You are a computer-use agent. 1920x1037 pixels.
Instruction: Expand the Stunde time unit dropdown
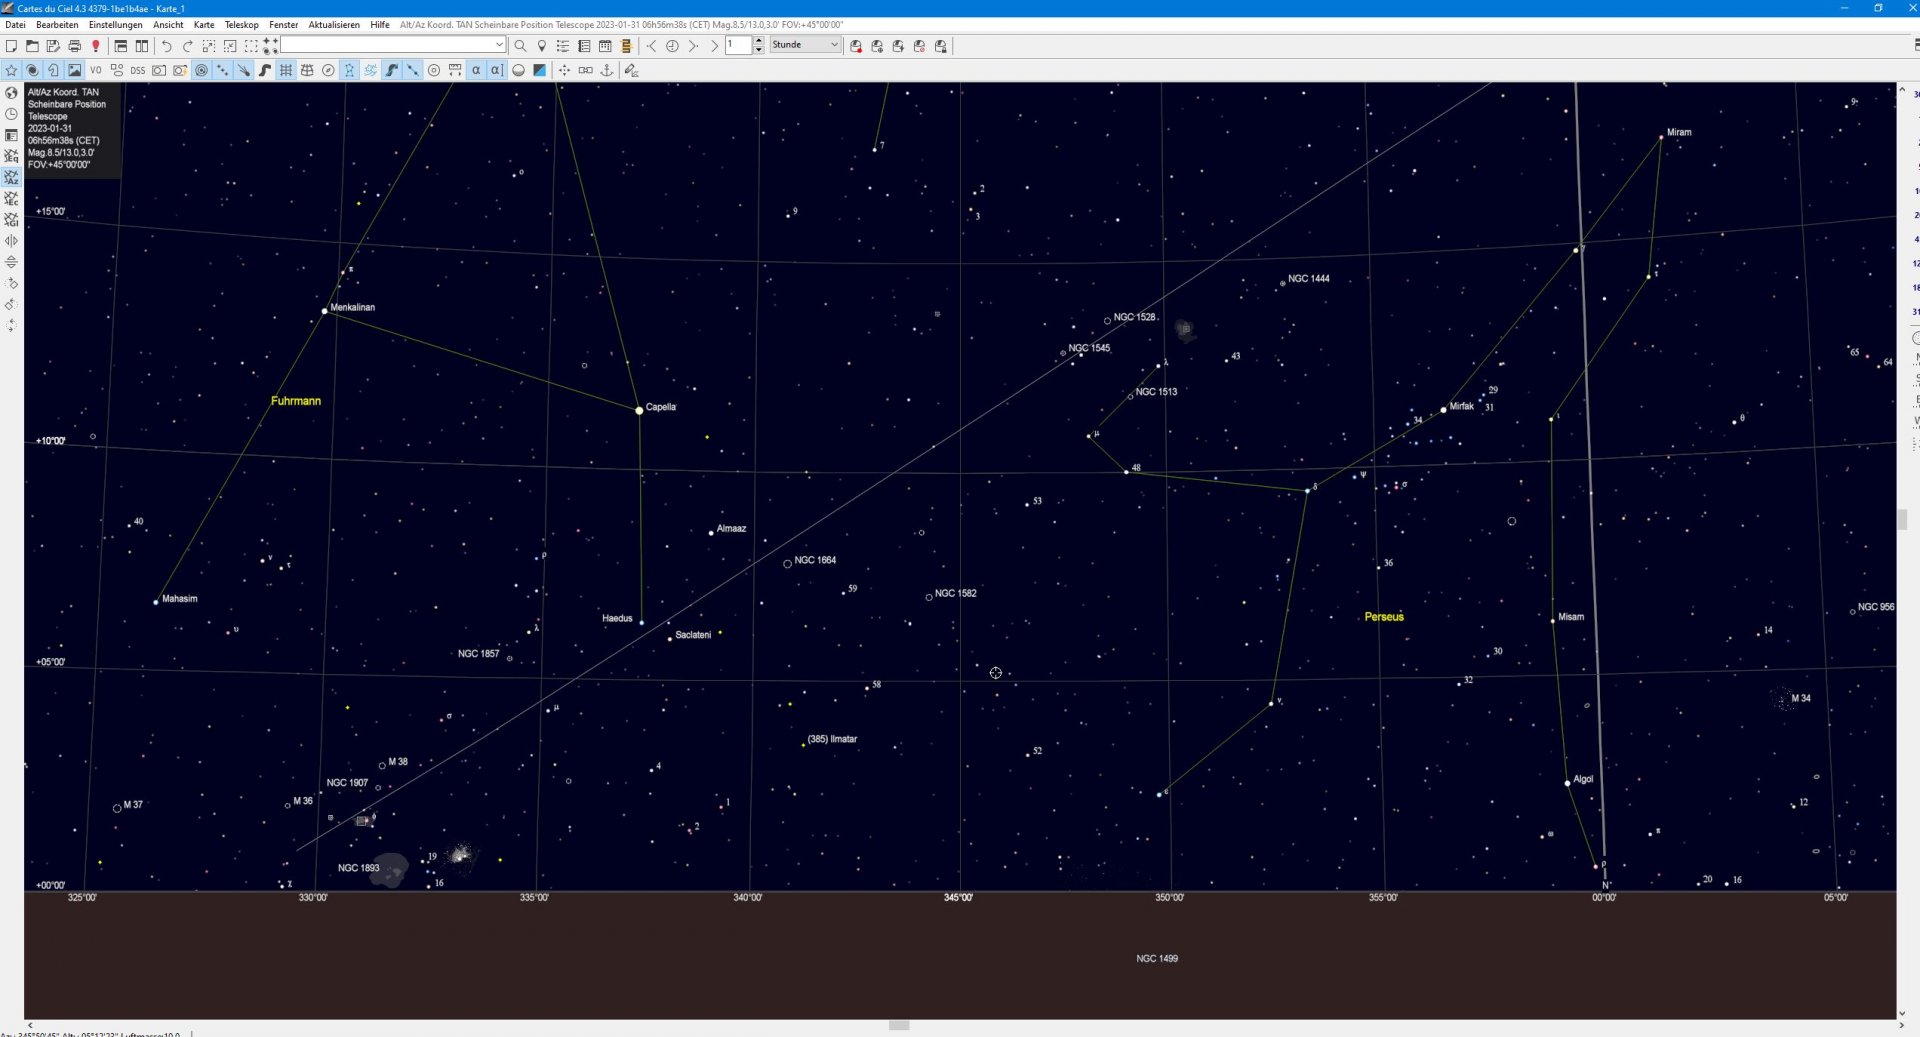pos(805,45)
